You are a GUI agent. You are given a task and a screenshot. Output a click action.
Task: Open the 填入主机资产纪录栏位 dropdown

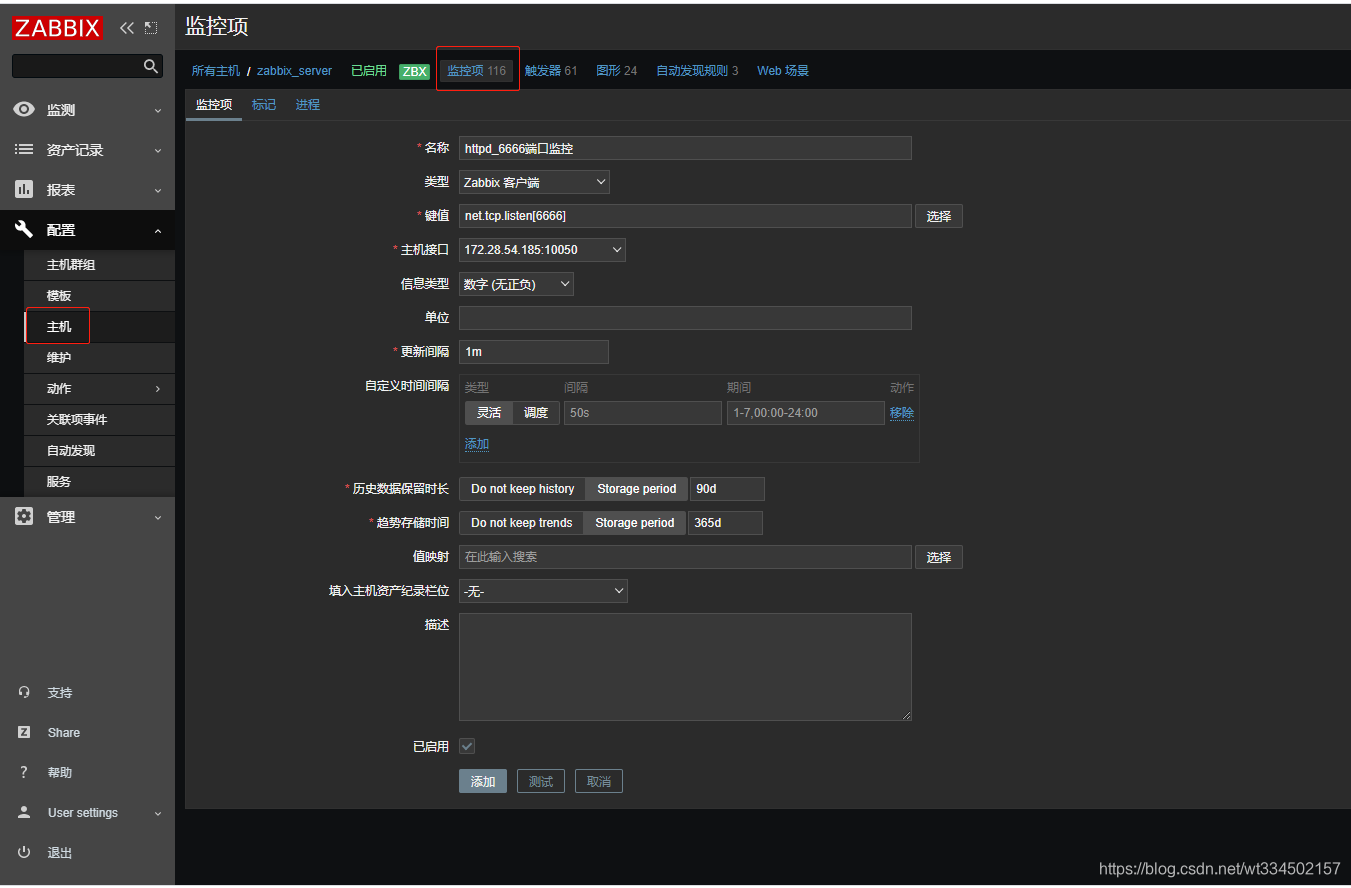543,591
